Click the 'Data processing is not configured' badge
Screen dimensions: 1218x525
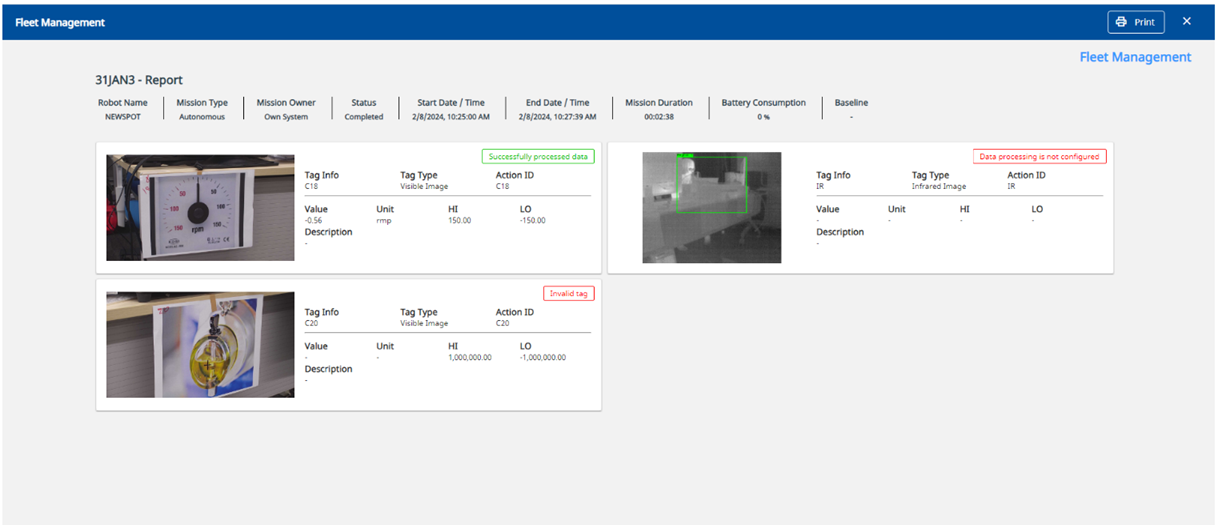tap(1039, 156)
